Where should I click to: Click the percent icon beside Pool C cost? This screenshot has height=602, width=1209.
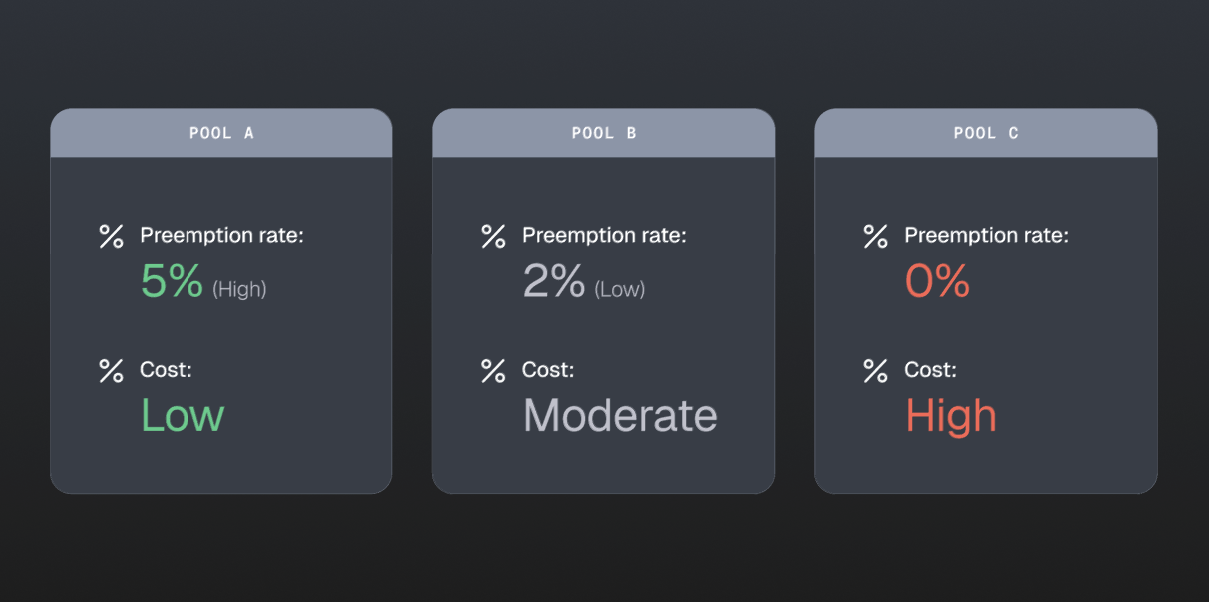coord(875,371)
